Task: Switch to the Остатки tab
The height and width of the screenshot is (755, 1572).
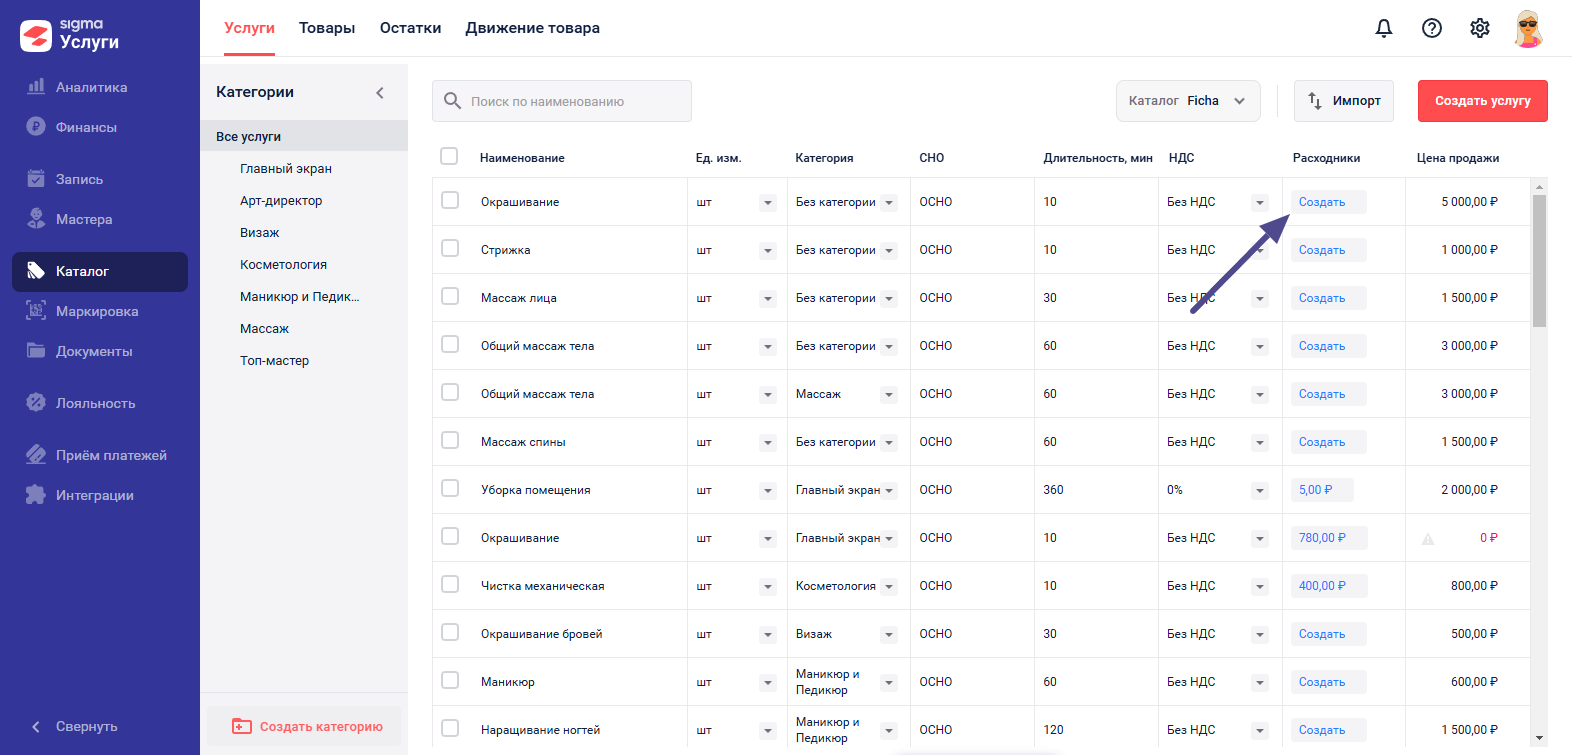Action: pos(410,28)
